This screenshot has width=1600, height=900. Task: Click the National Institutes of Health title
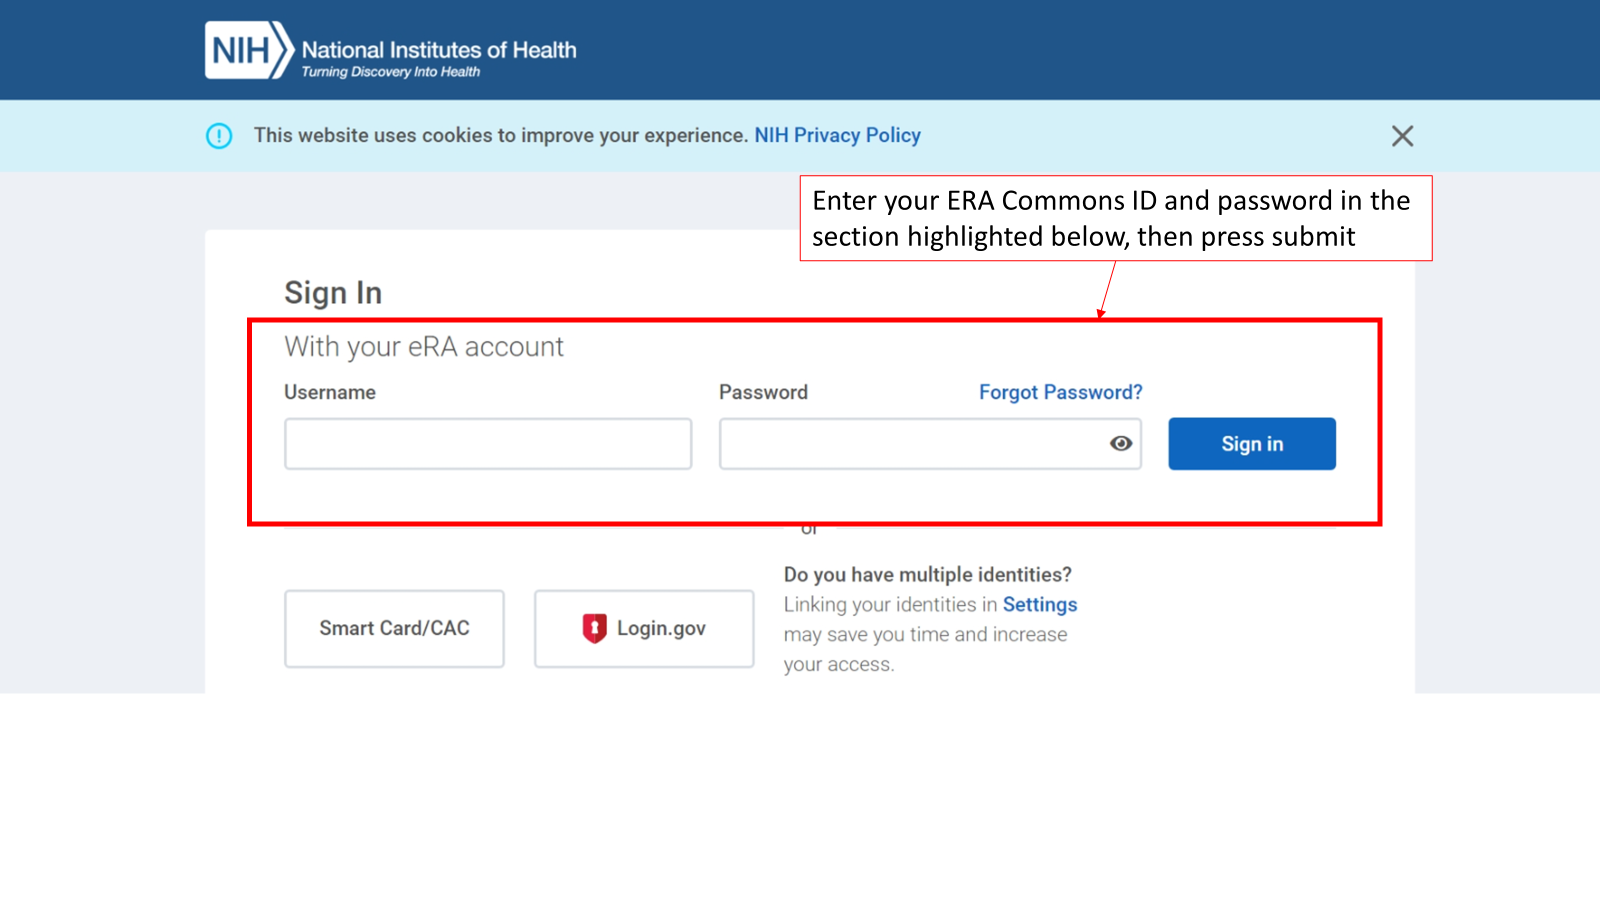pyautogui.click(x=439, y=50)
